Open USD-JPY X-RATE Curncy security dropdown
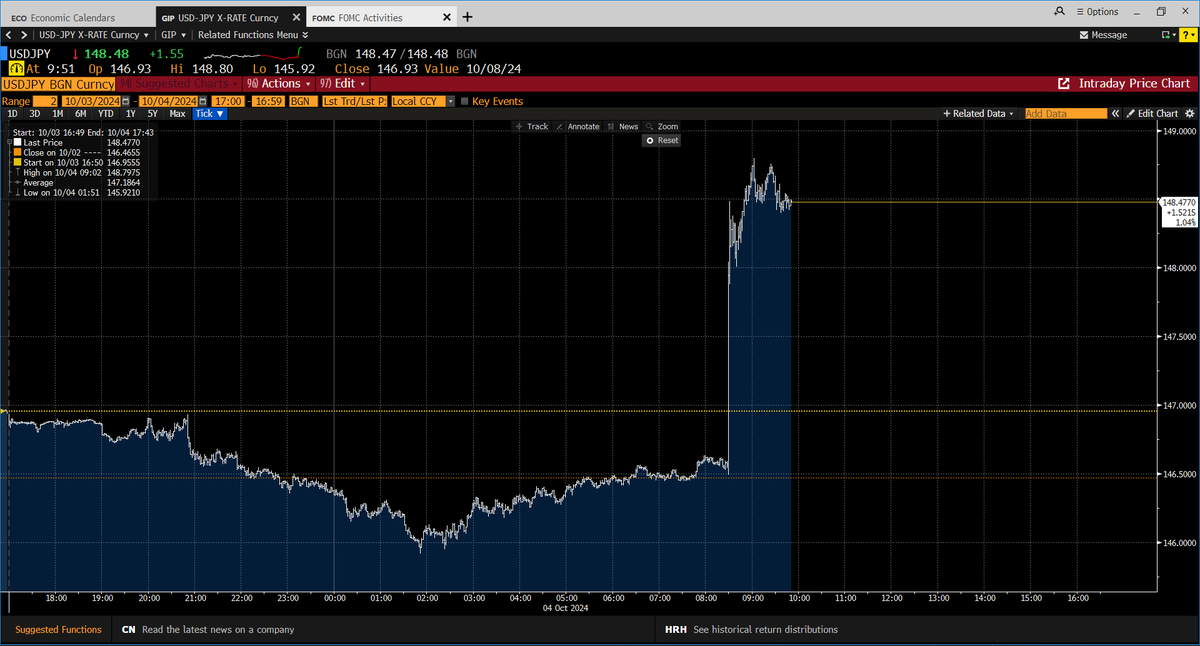This screenshot has width=1200, height=646. [x=95, y=34]
